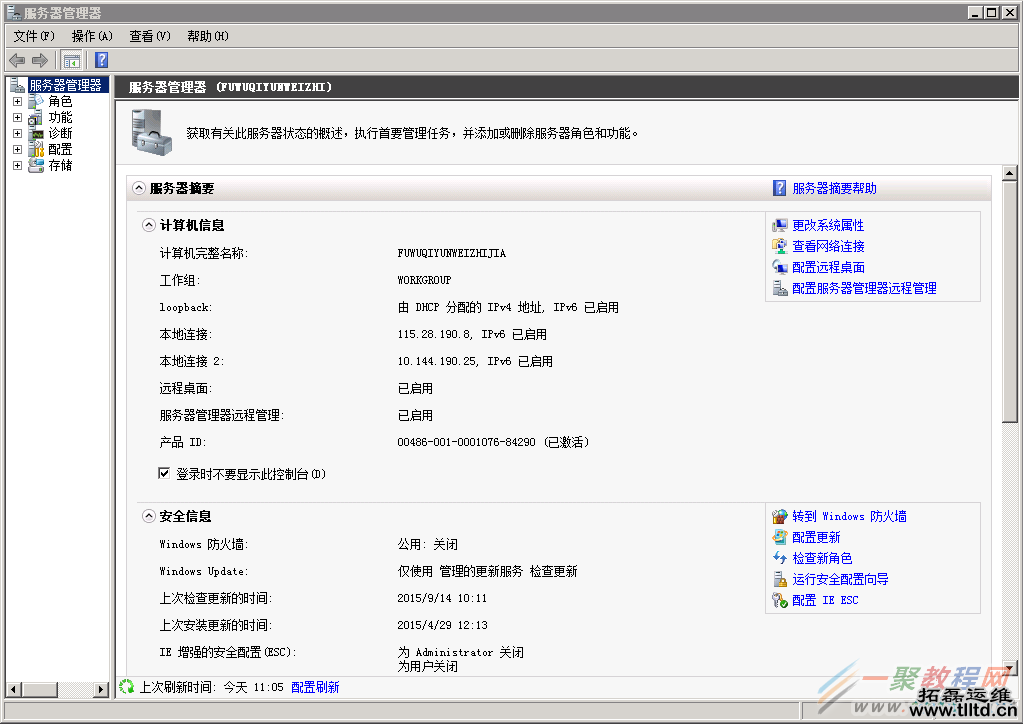Click the forward arrow toolbar icon
This screenshot has height=724, width=1023.
tap(40, 60)
